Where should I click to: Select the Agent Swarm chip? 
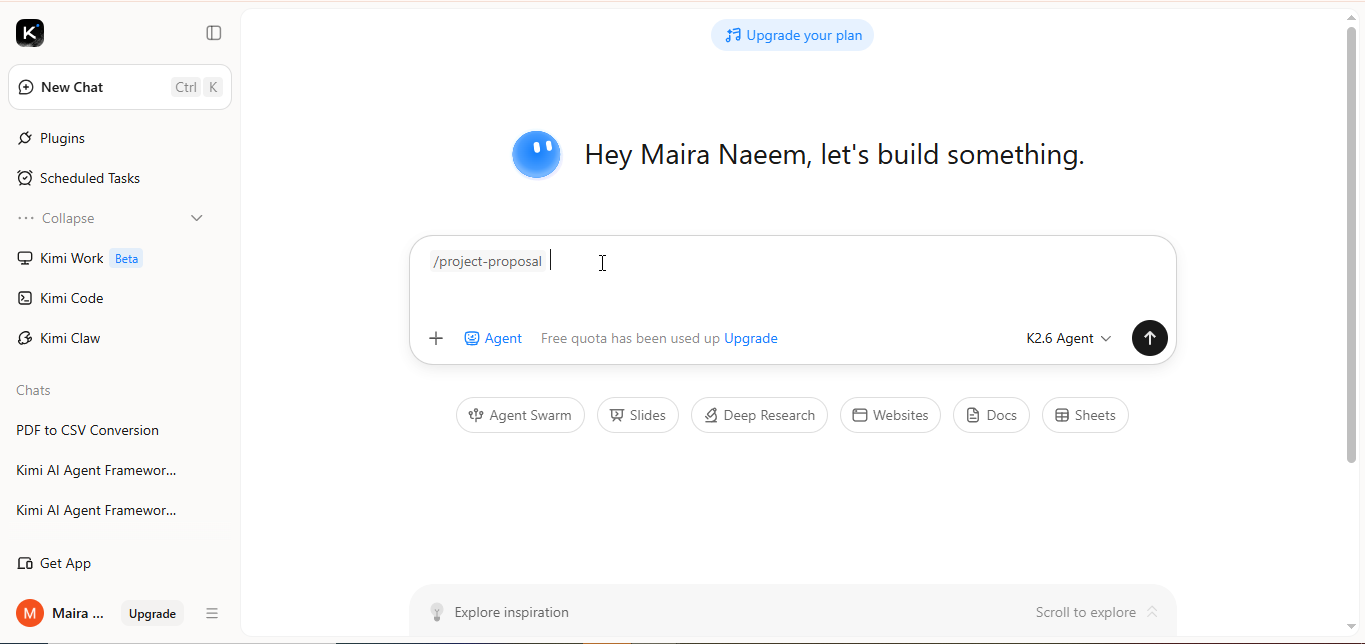[x=520, y=415]
